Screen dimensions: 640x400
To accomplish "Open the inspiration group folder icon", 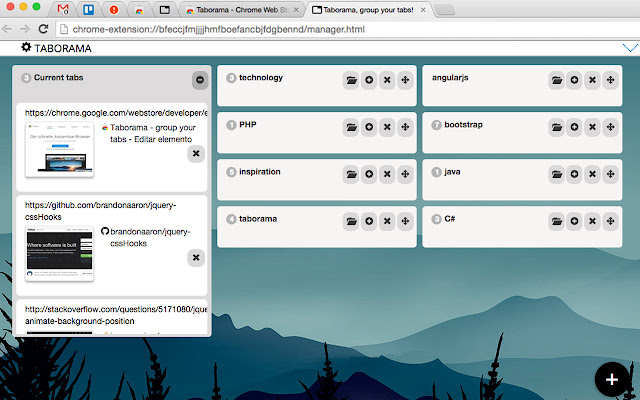I will point(351,174).
